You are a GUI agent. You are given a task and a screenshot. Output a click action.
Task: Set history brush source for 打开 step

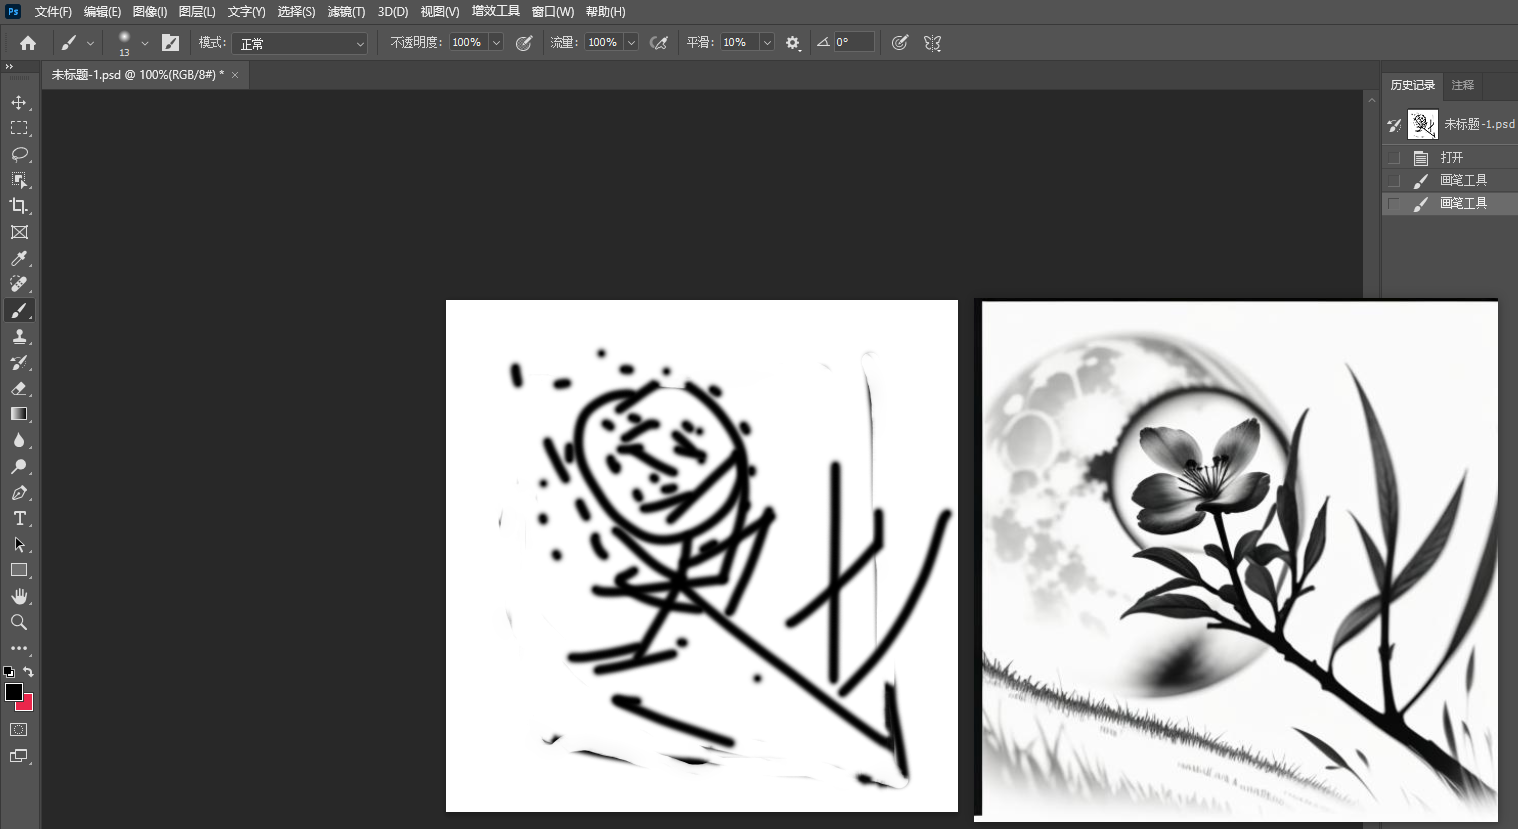pos(1394,158)
